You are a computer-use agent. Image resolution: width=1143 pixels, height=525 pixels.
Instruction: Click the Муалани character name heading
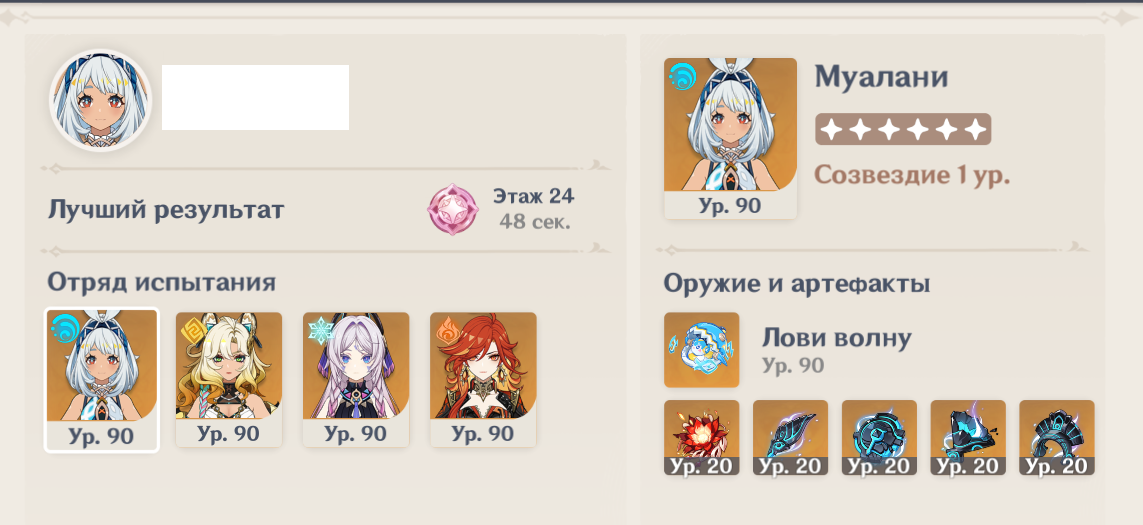coord(881,77)
